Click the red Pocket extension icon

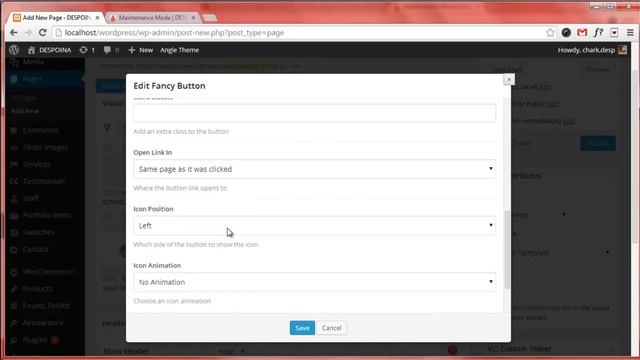pos(614,33)
